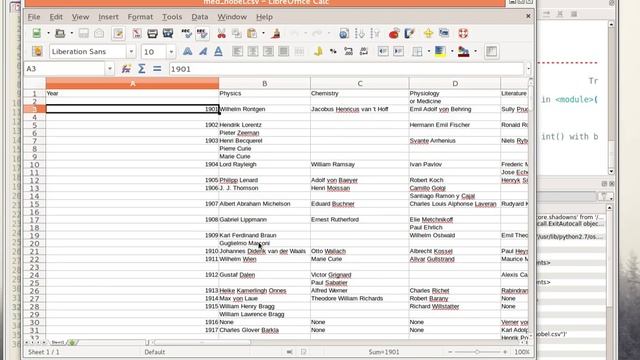Open the Data menu
Viewport: 640px width, 360px height.
coord(200,17)
